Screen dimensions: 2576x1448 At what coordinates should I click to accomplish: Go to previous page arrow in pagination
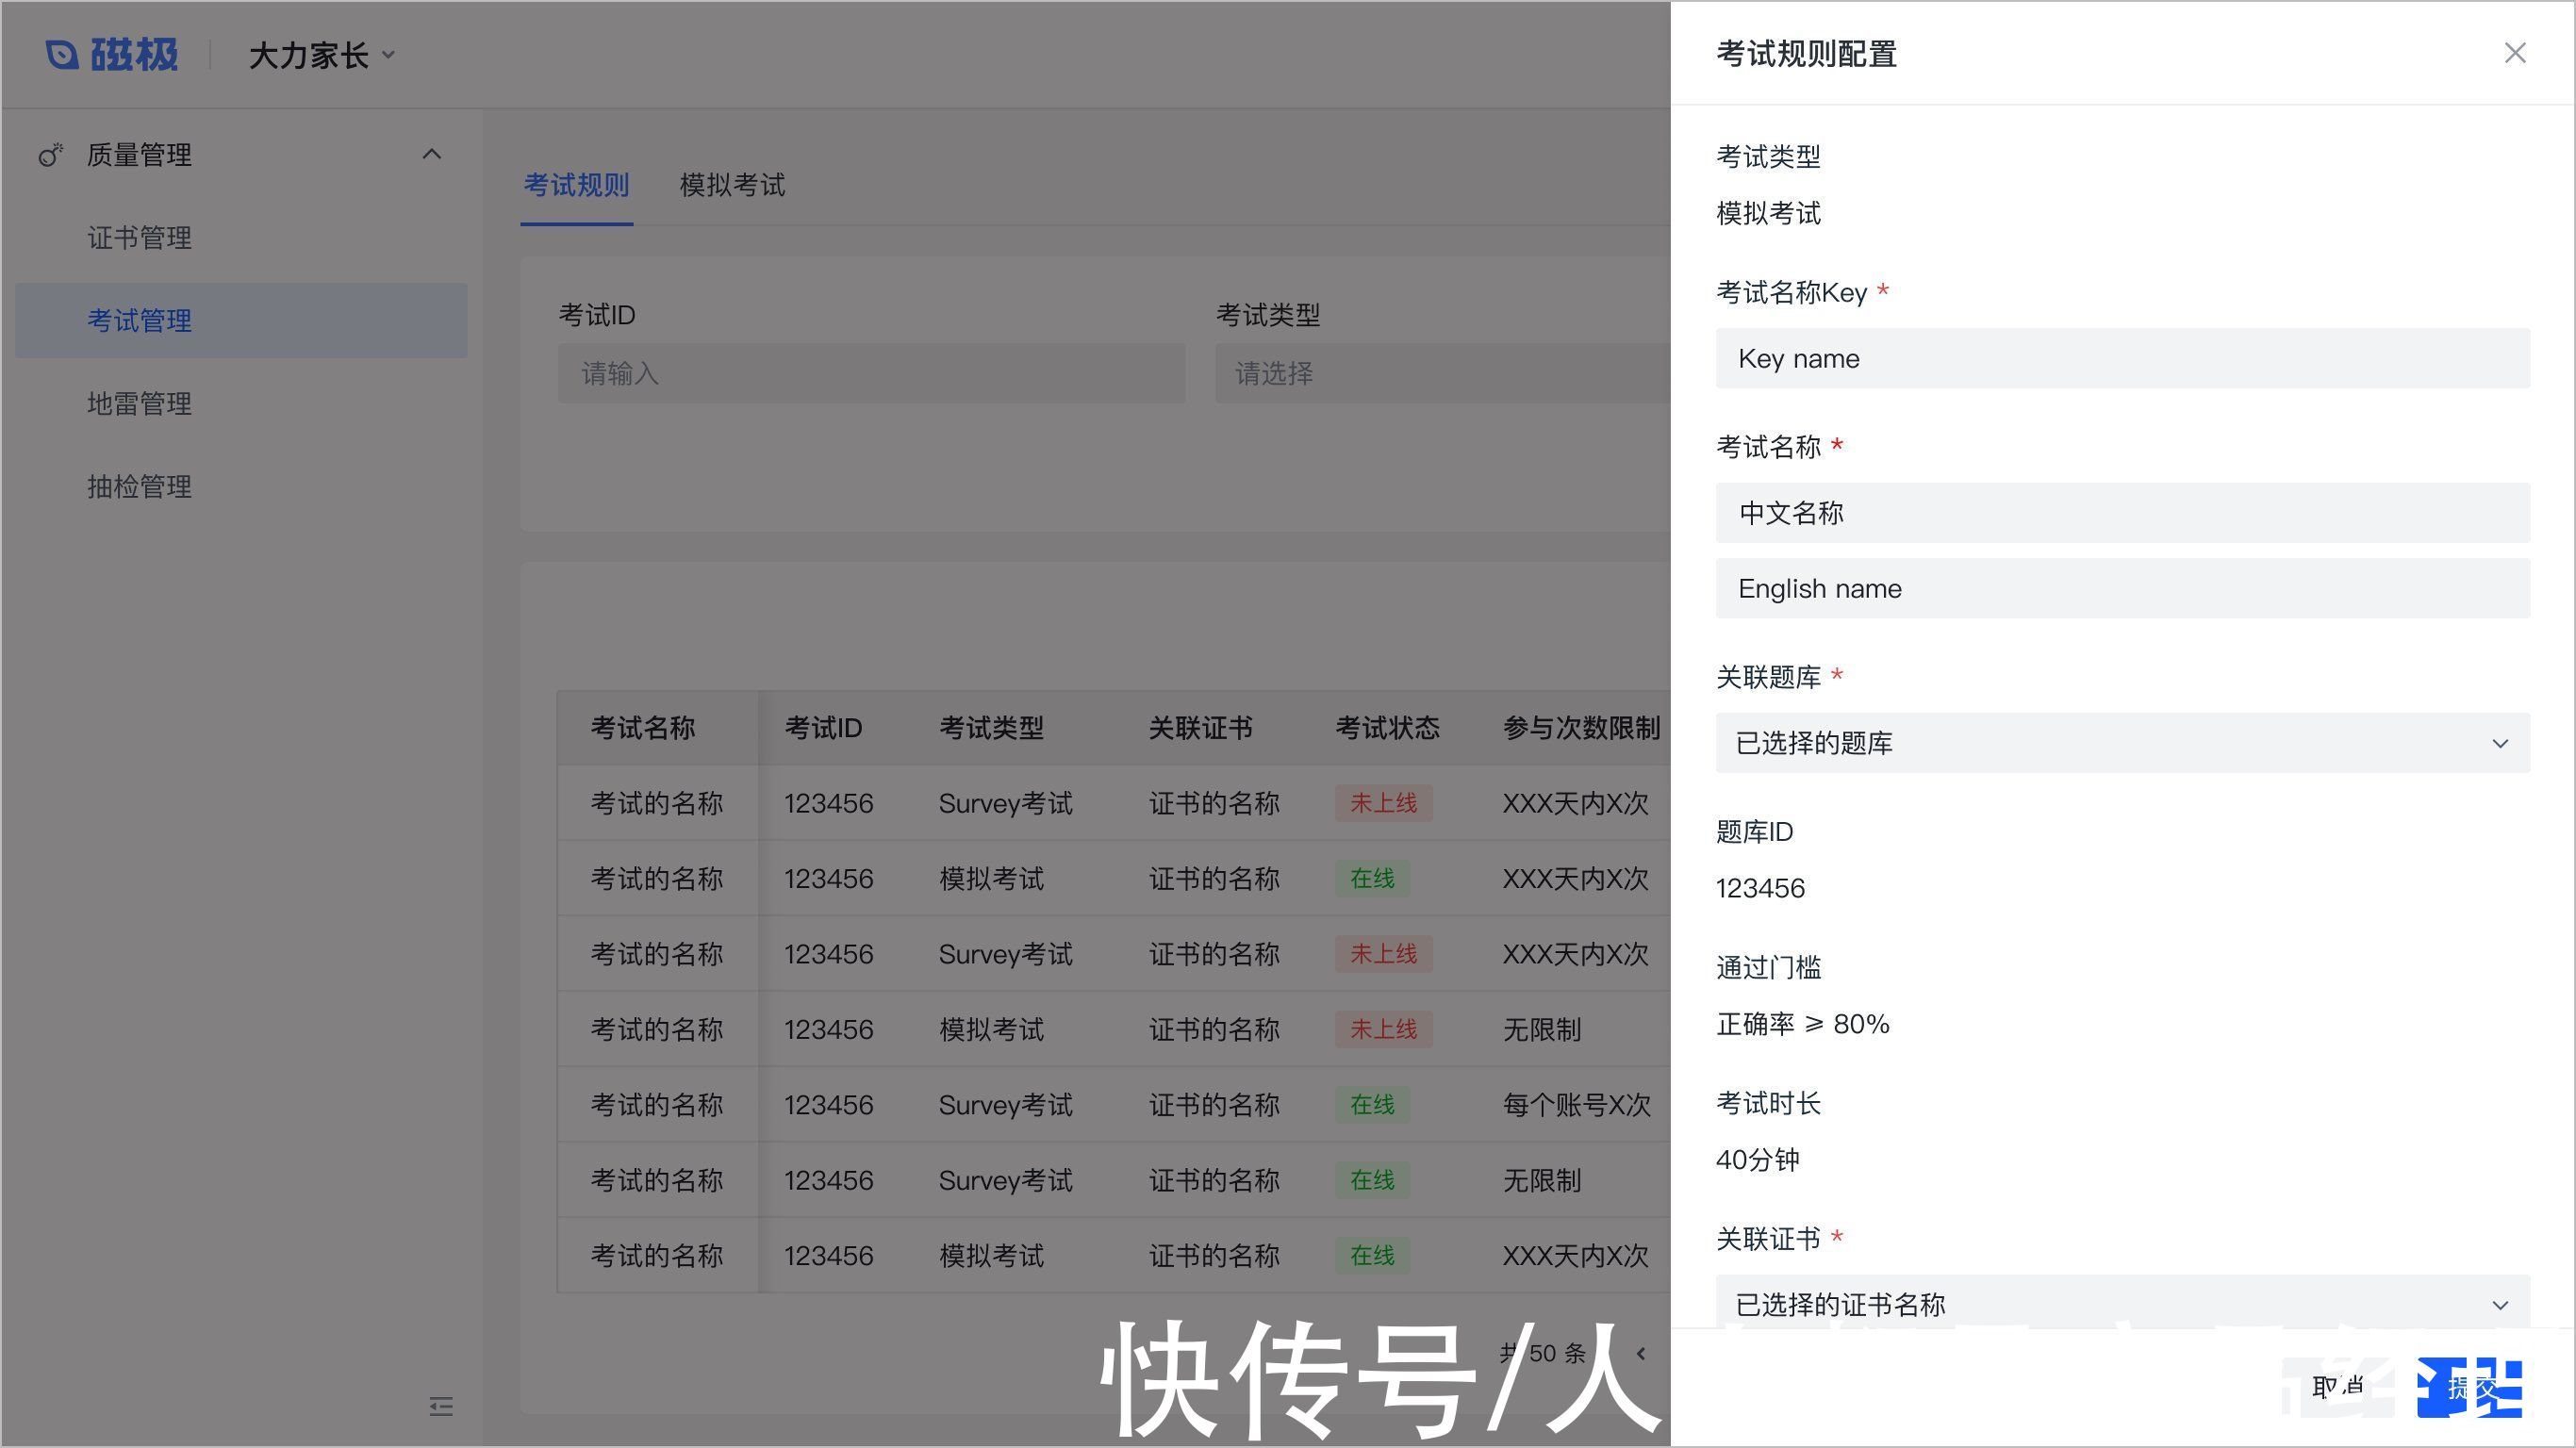point(1641,1354)
